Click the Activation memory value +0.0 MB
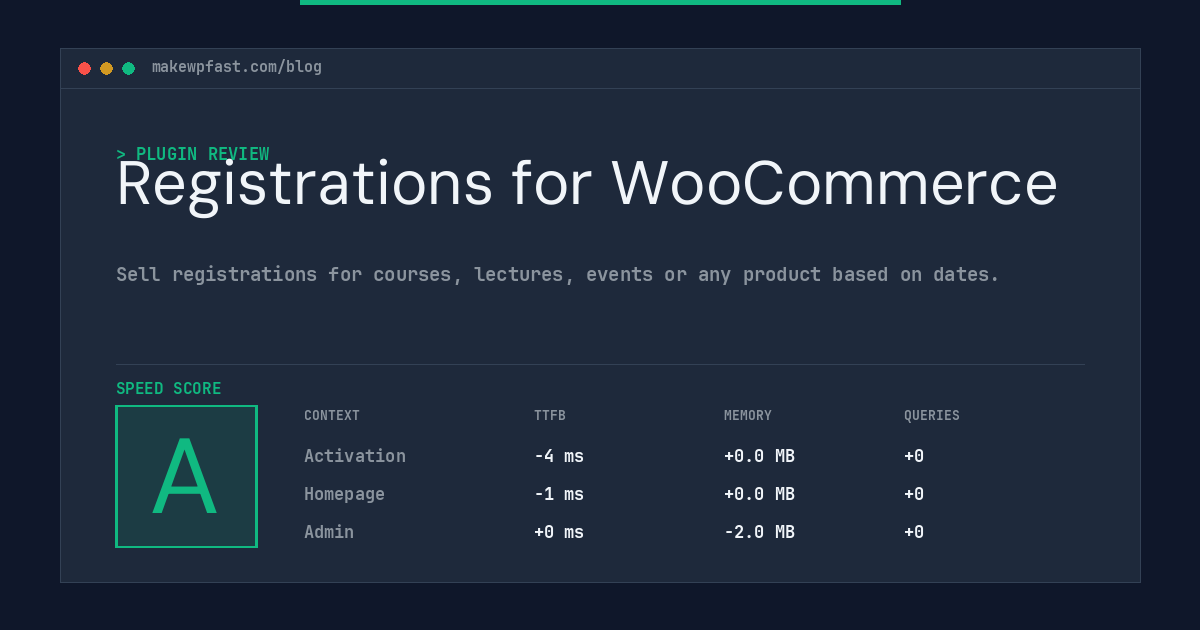The image size is (1200, 630). pos(759,456)
